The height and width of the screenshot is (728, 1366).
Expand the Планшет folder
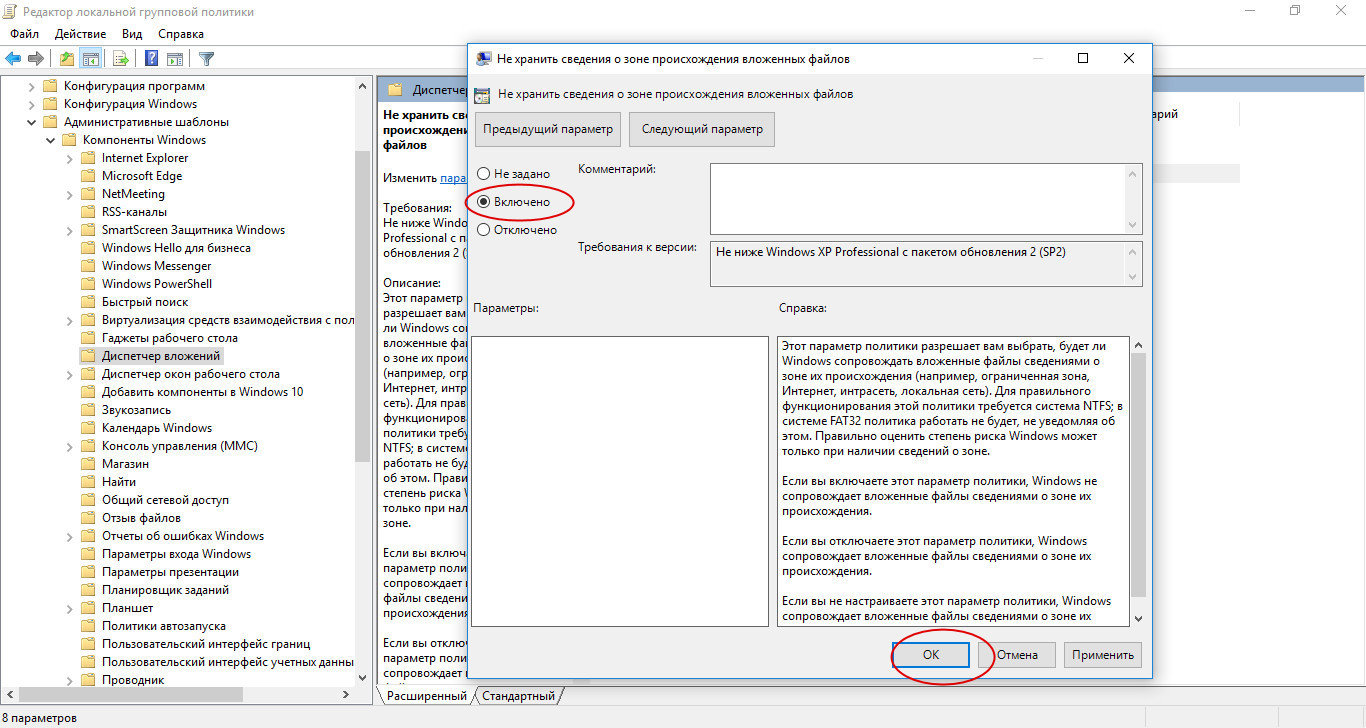[69, 608]
